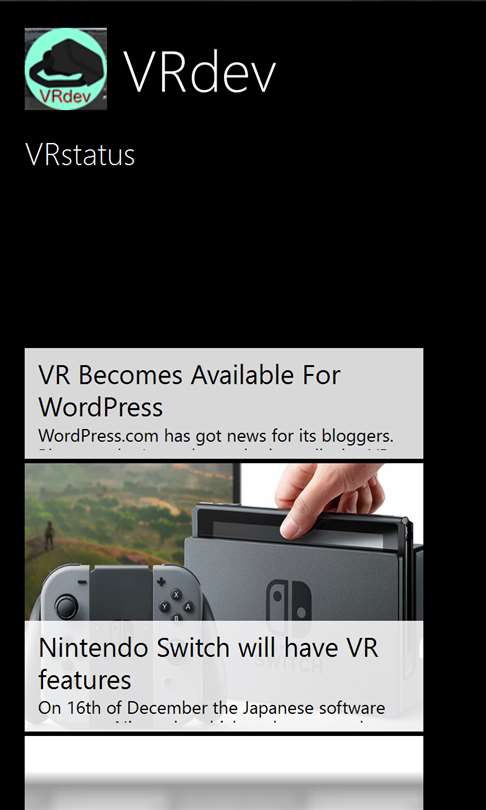Click the Joy-Con grip center piece

coord(121,593)
